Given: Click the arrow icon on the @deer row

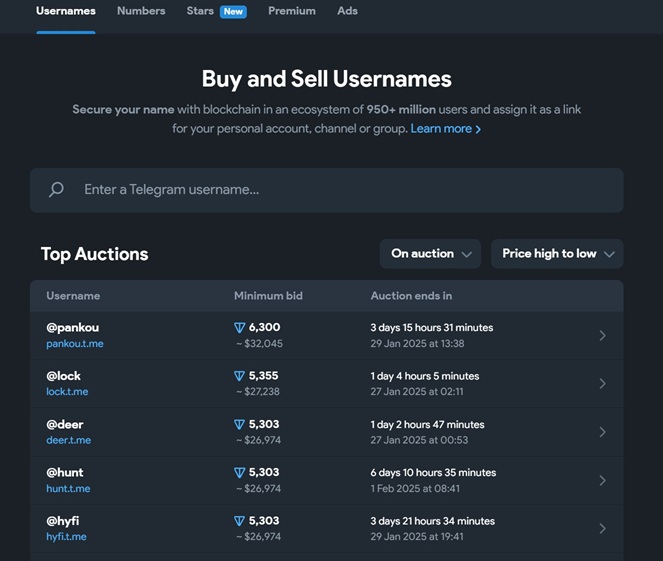Looking at the screenshot, I should click(x=602, y=432).
